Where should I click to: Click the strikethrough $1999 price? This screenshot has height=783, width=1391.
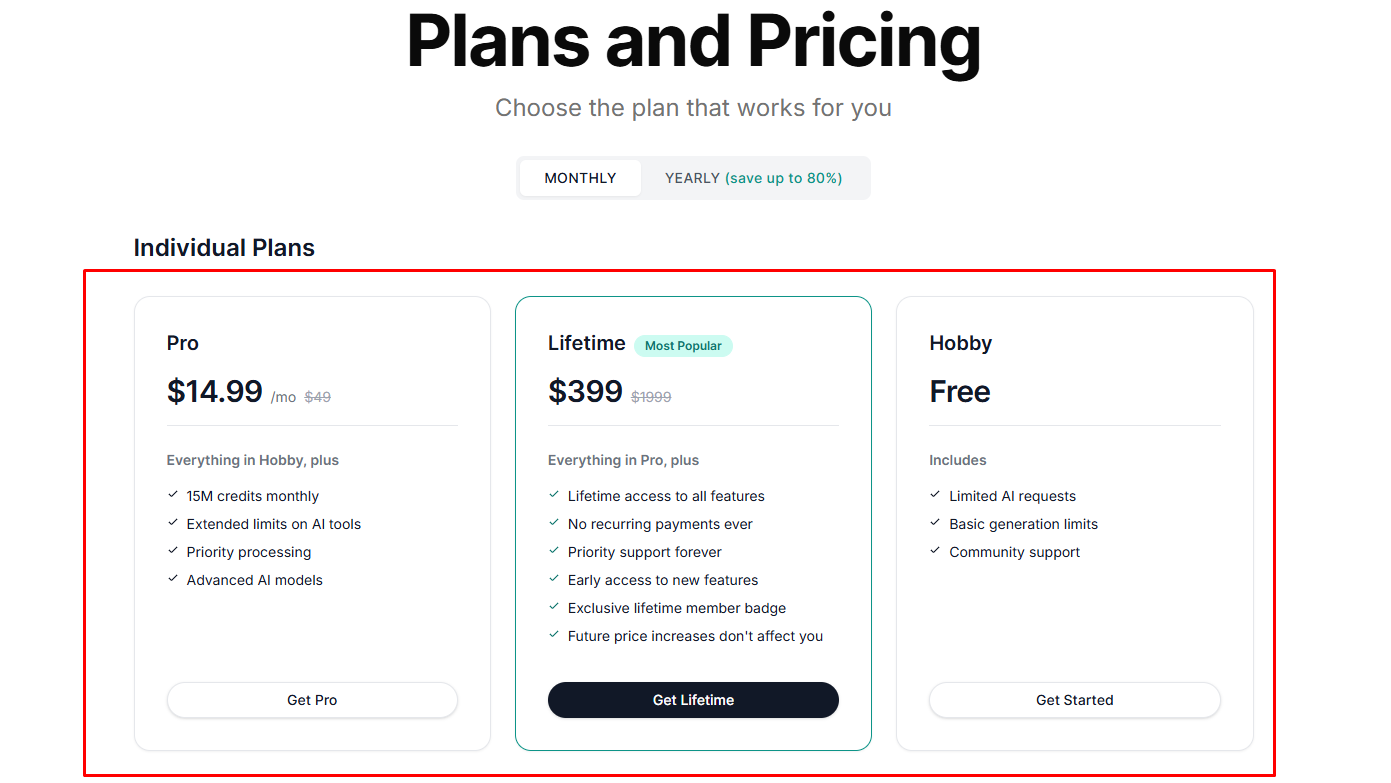point(651,397)
